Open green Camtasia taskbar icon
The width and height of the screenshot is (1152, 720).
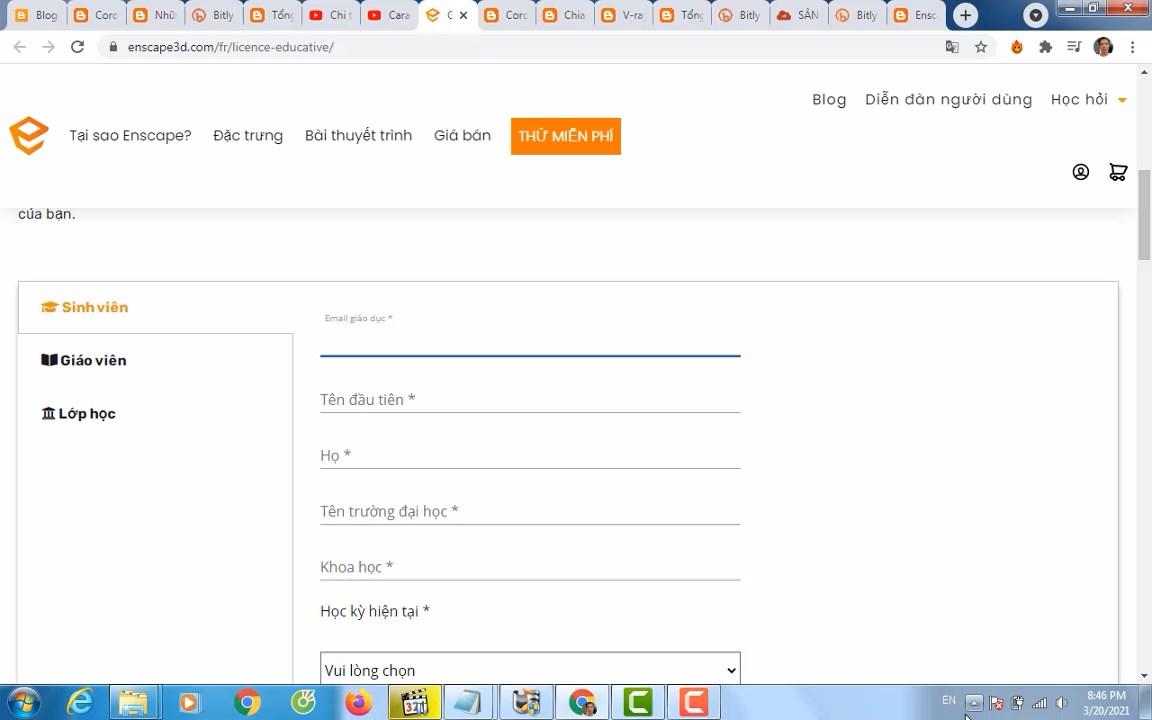tap(638, 702)
